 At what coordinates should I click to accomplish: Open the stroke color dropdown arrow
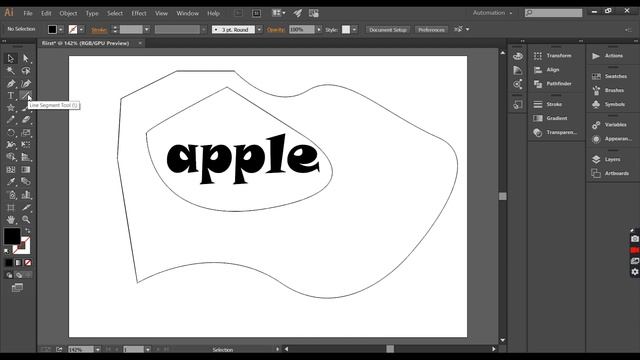(x=82, y=29)
